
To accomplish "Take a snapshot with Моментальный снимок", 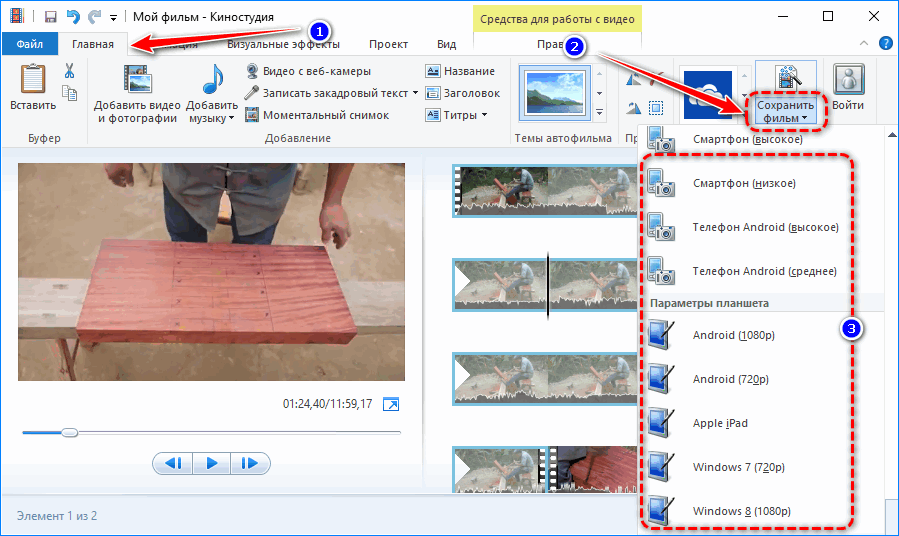I will coord(317,115).
